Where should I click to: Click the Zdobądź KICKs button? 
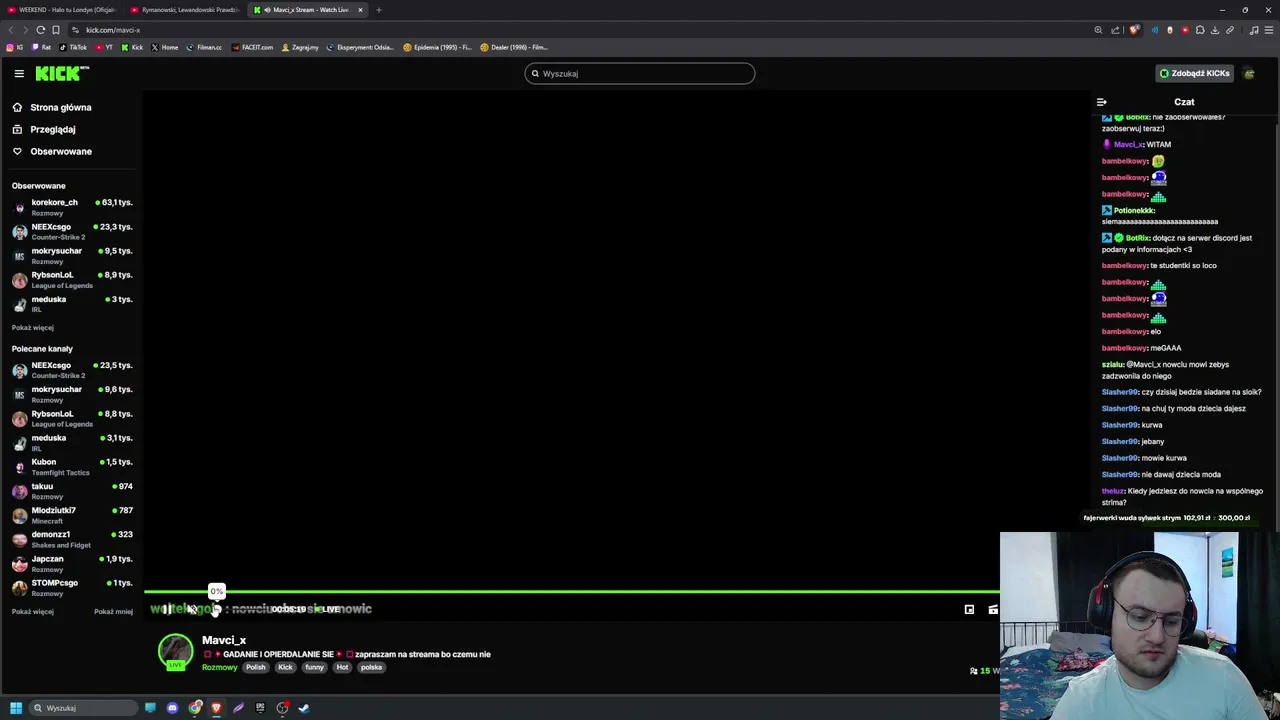[1194, 73]
